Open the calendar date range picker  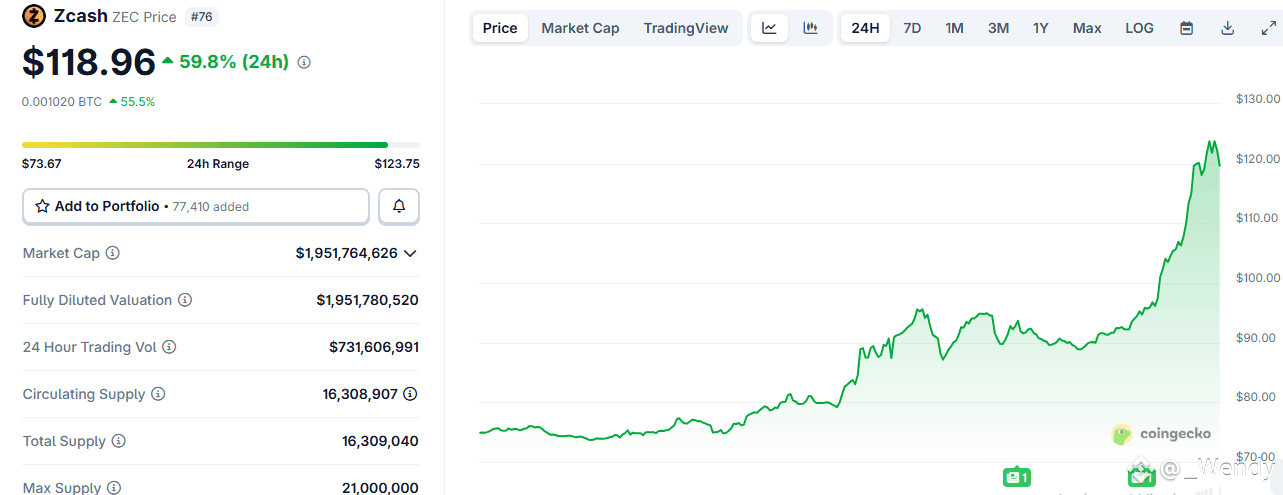click(x=1186, y=28)
